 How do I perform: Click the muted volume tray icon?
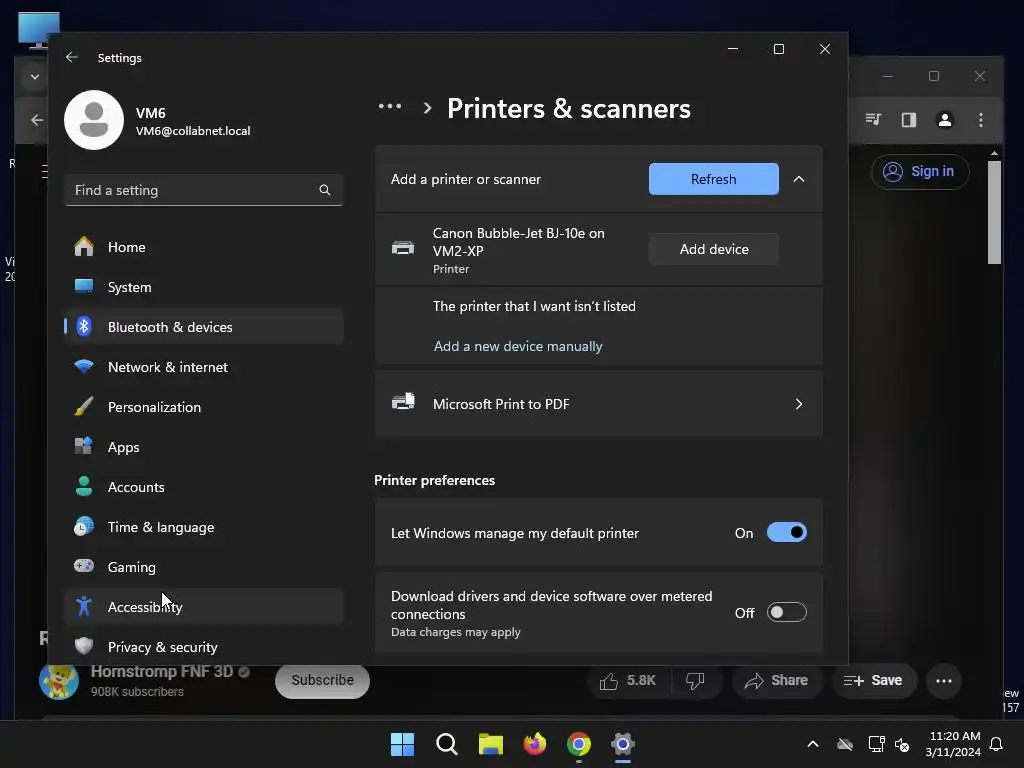pyautogui.click(x=903, y=744)
